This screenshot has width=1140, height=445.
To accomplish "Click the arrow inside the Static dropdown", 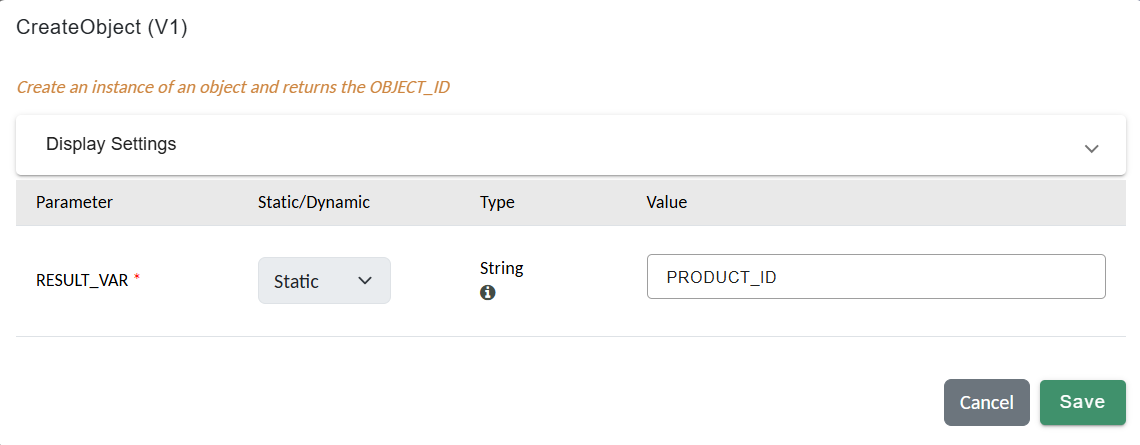I will 365,281.
